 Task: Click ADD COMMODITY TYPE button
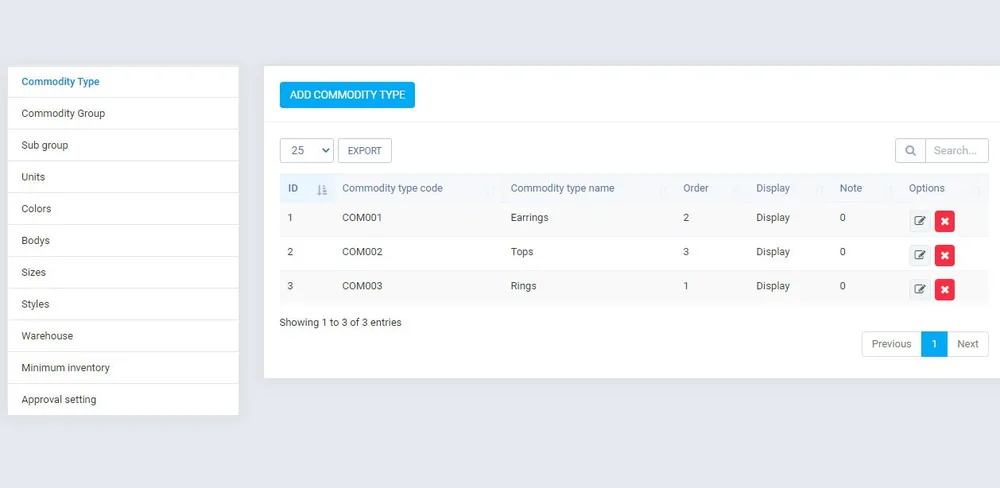click(x=348, y=95)
